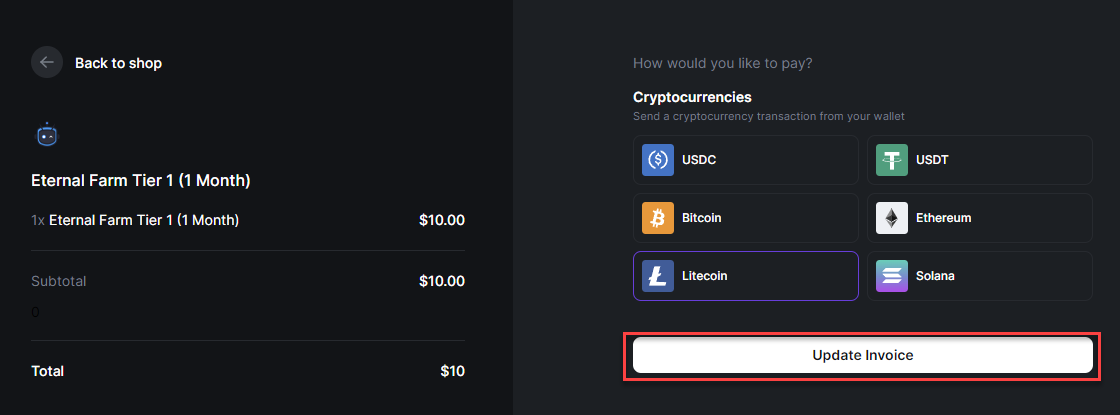Choose the highlighted Litecoin option

746,276
